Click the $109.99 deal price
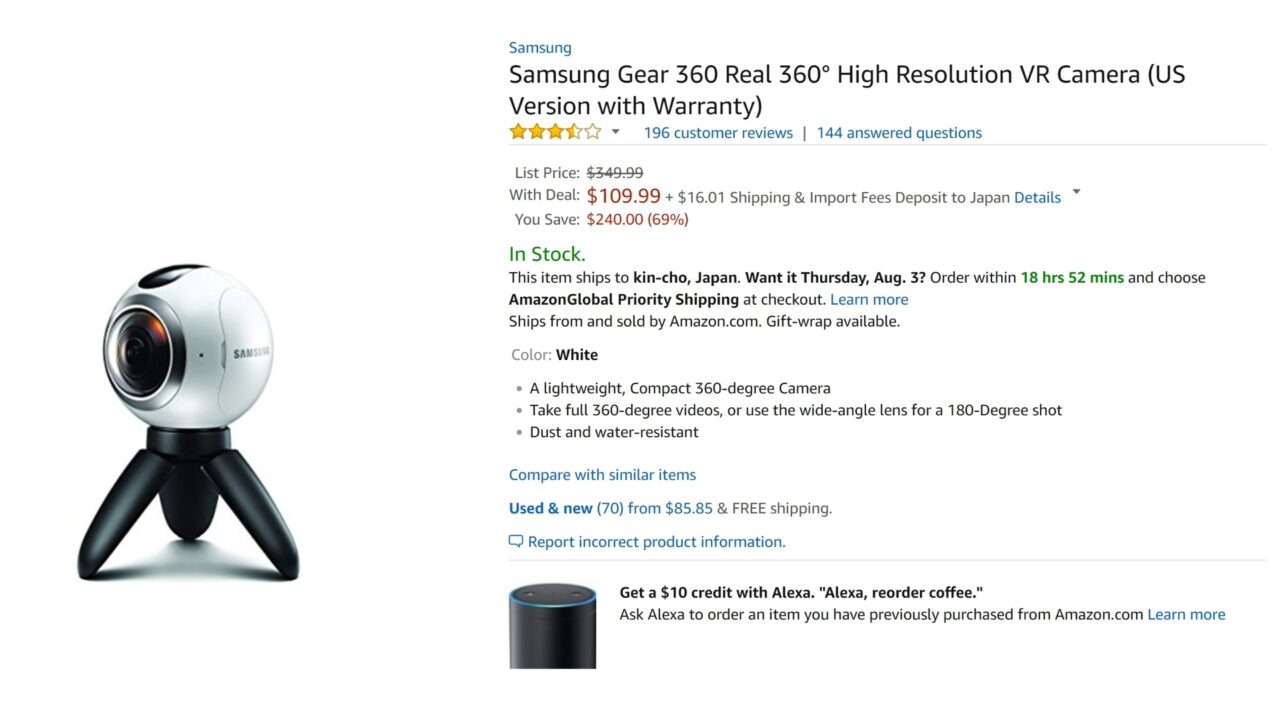This screenshot has height=720, width=1280. point(624,196)
